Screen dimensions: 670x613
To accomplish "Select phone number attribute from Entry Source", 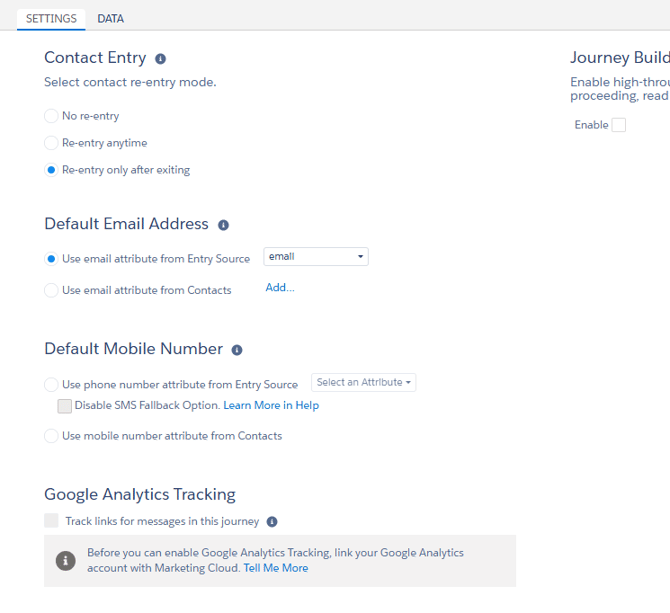I will (52, 384).
